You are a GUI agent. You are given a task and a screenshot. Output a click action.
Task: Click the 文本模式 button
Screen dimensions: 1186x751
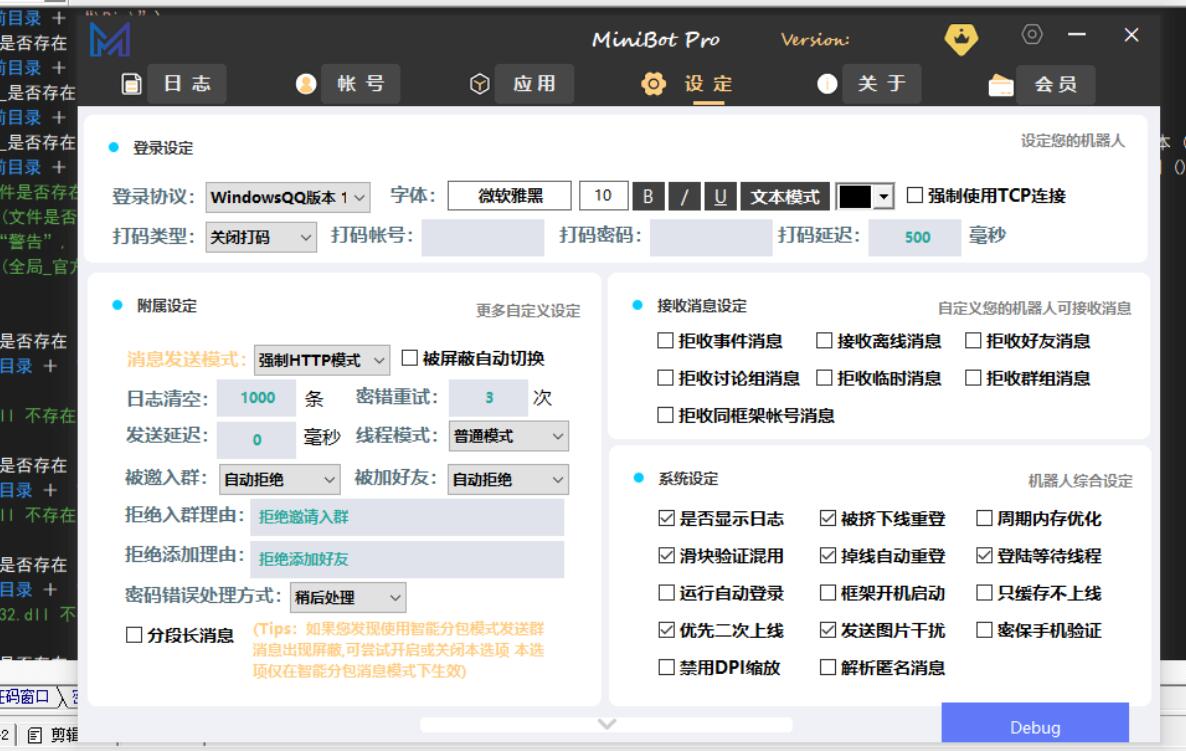(x=784, y=197)
